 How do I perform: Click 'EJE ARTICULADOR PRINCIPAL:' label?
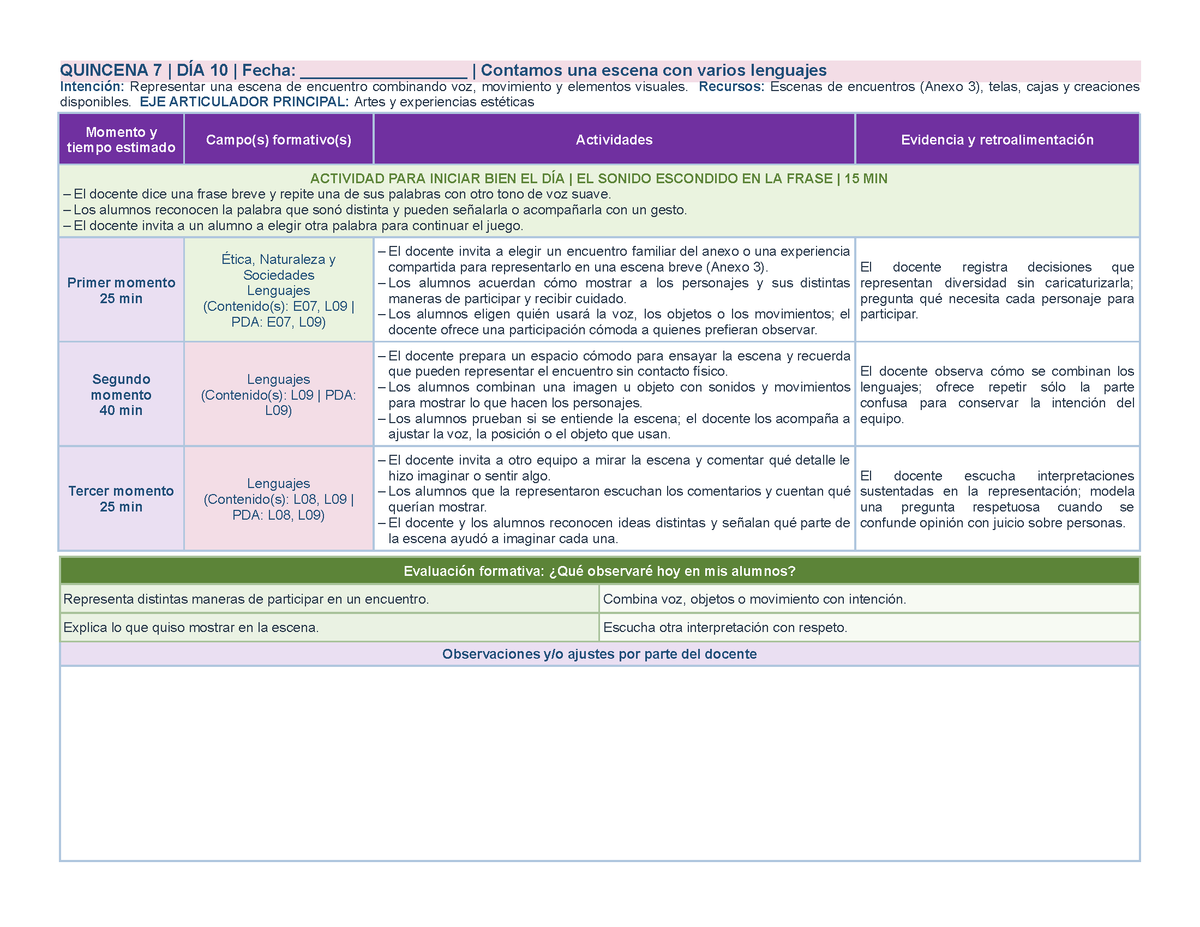(243, 102)
